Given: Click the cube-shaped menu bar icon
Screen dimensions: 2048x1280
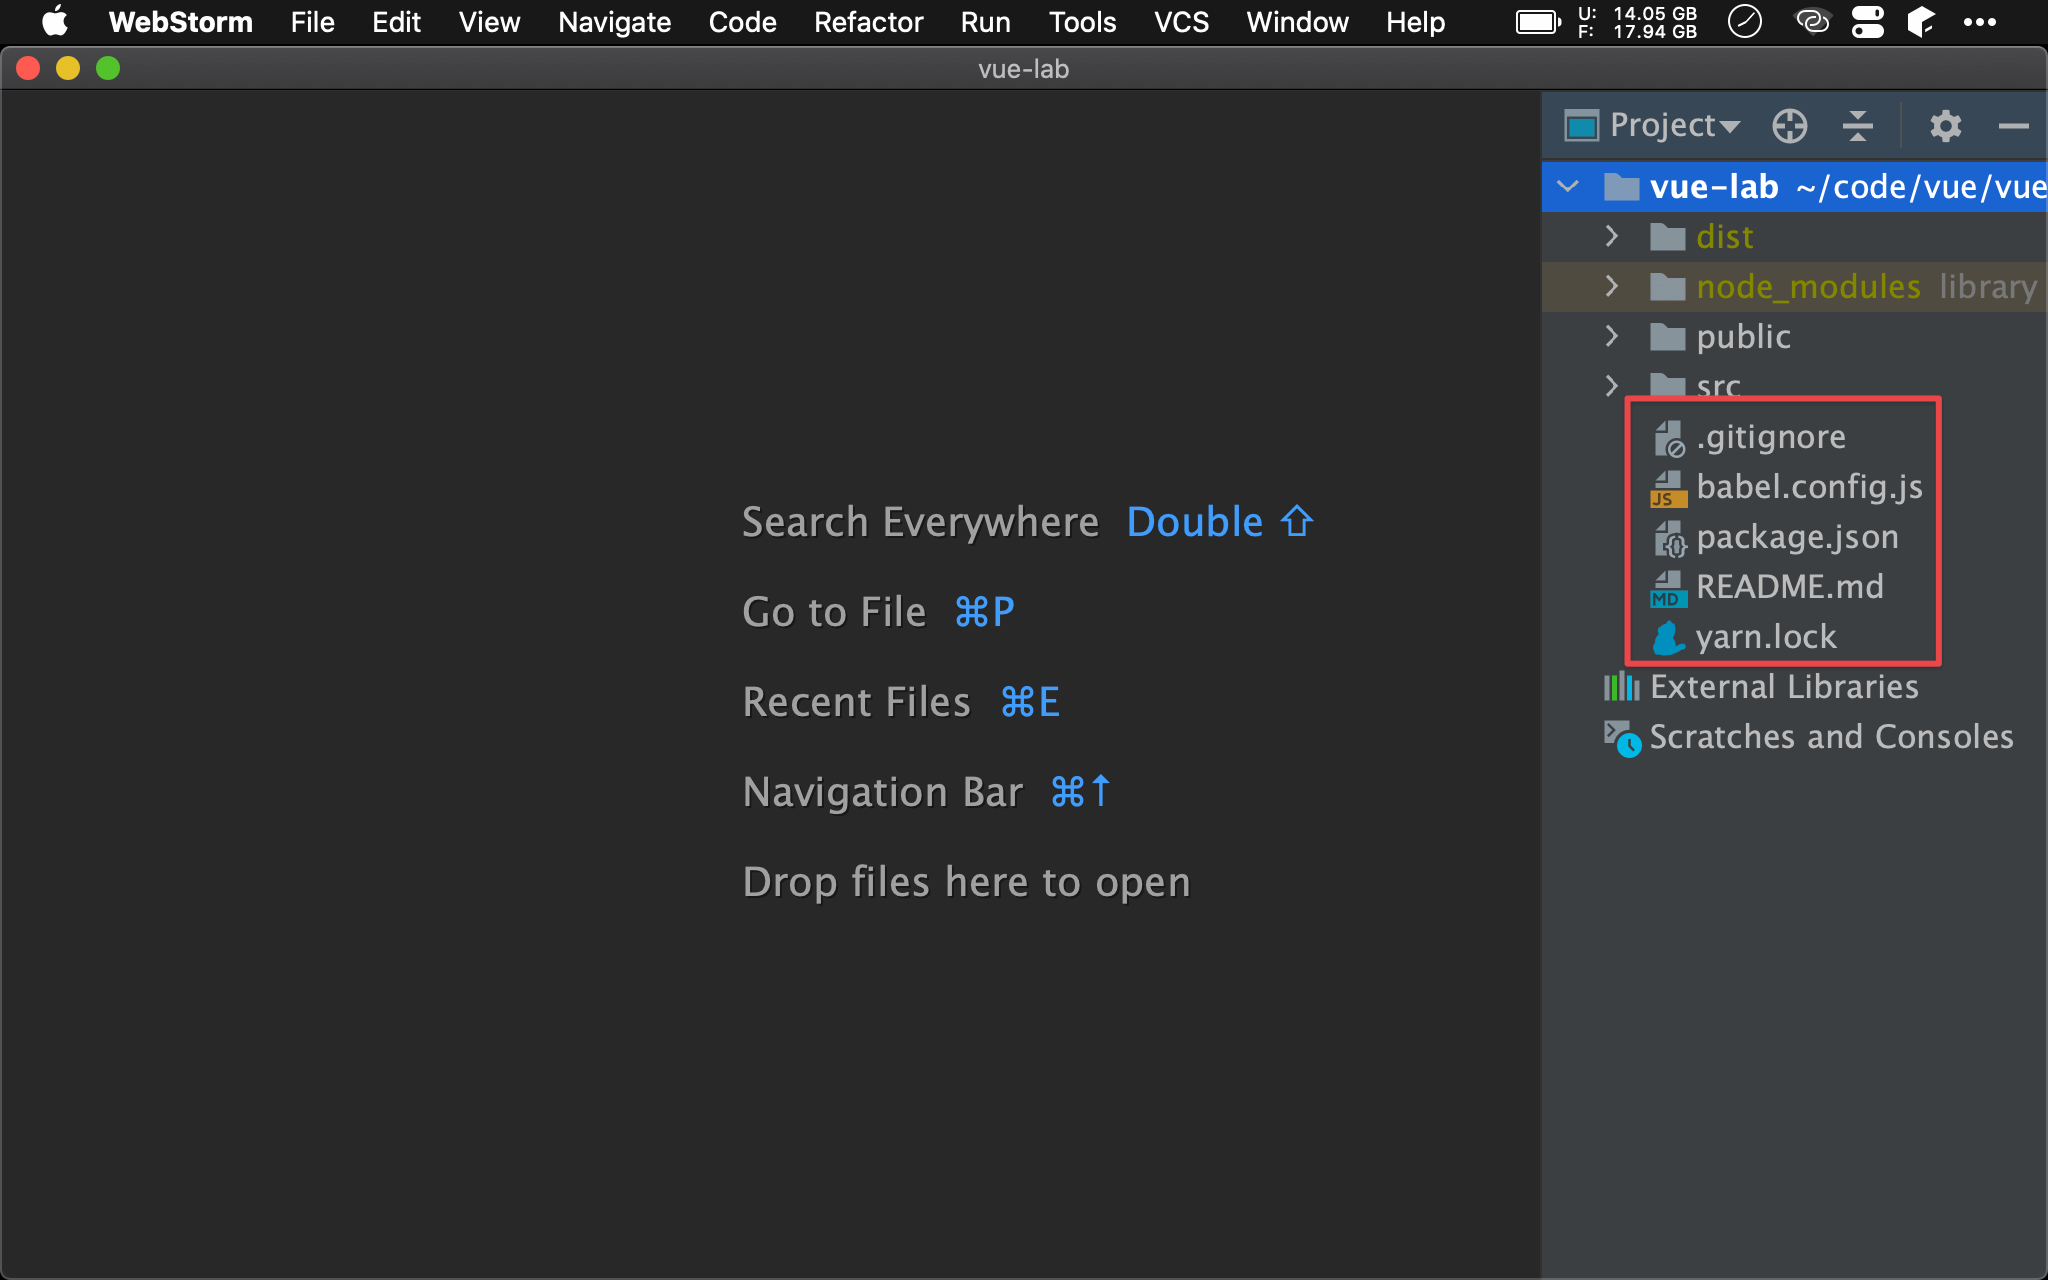Looking at the screenshot, I should click(1920, 22).
